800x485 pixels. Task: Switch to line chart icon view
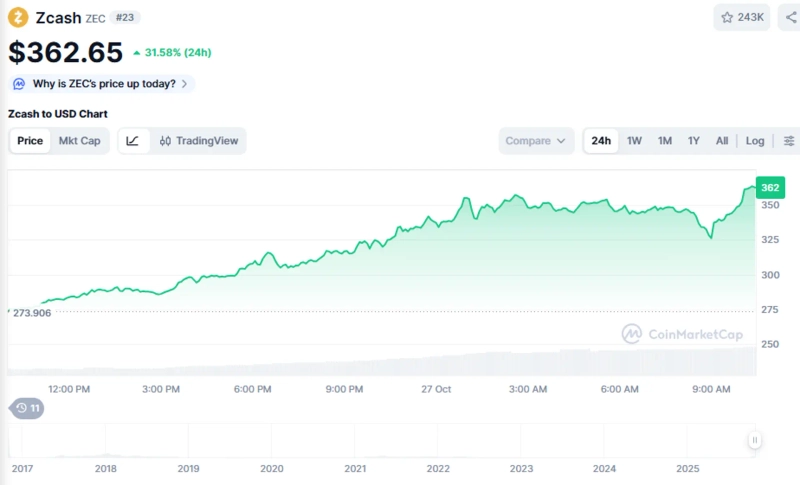click(x=133, y=141)
